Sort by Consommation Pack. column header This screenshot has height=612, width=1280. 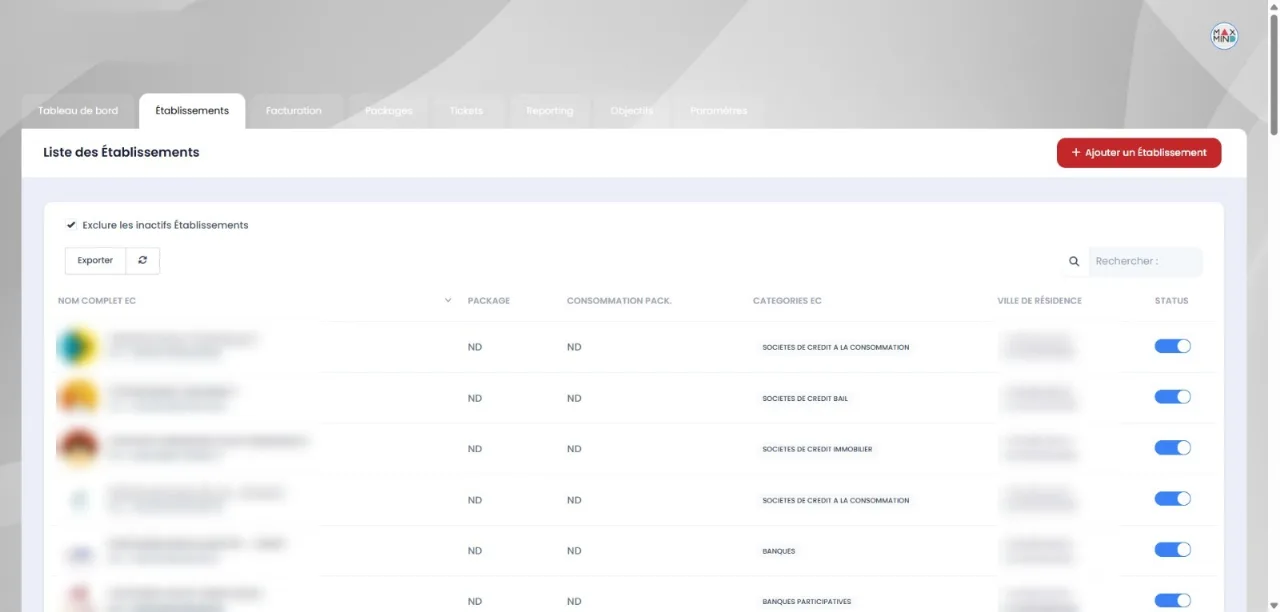pyautogui.click(x=619, y=301)
